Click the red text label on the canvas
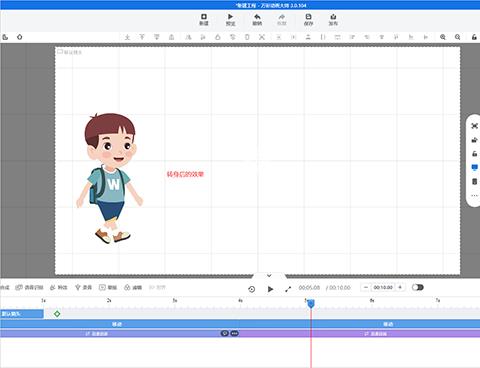480x368 pixels. (x=185, y=174)
